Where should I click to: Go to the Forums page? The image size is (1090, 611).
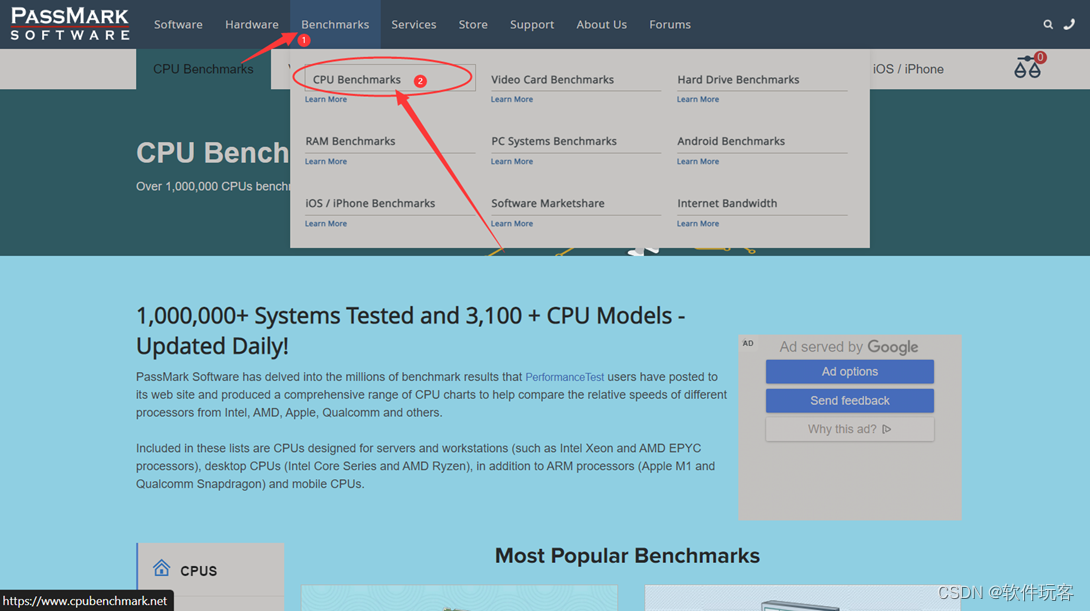(670, 24)
